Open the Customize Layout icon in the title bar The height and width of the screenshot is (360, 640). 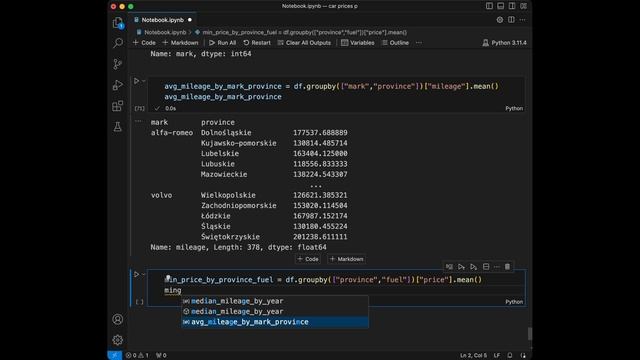pyautogui.click(x=523, y=6)
